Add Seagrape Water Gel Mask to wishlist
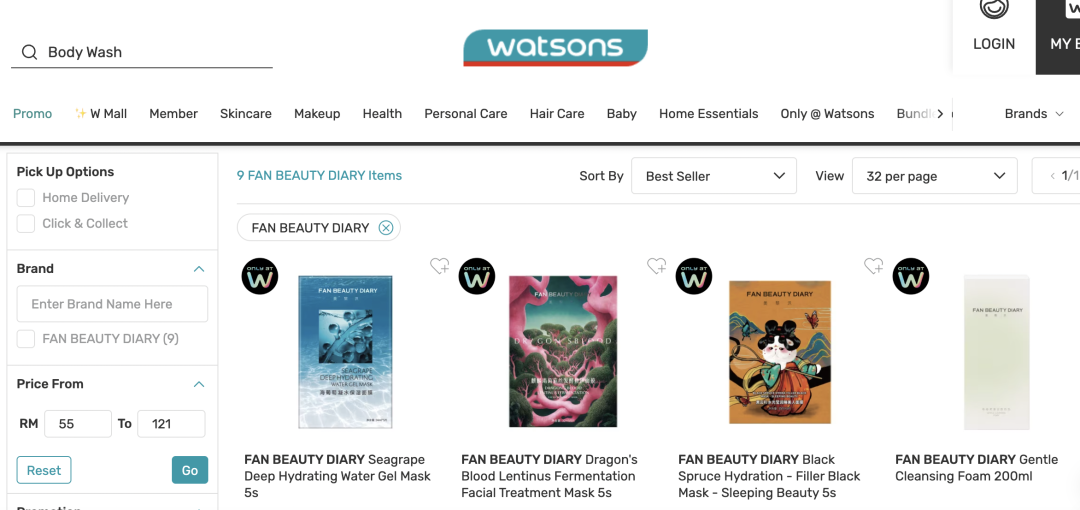The width and height of the screenshot is (1080, 510). (439, 265)
